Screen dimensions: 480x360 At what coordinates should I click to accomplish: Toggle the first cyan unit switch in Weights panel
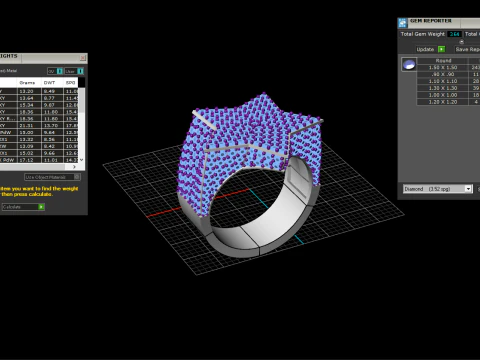tap(60, 71)
